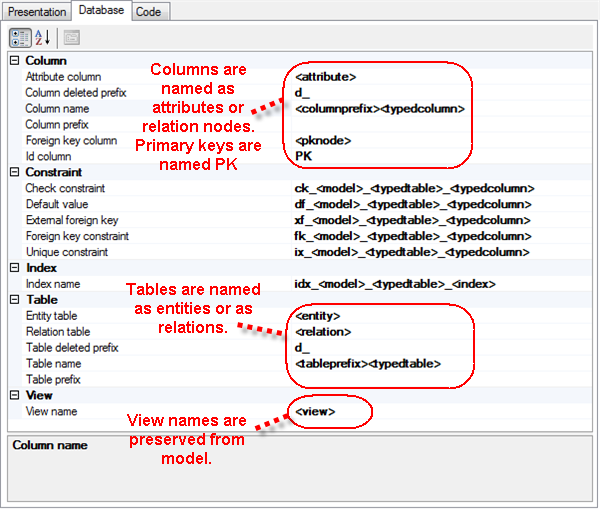Click the Index name value field

point(400,284)
